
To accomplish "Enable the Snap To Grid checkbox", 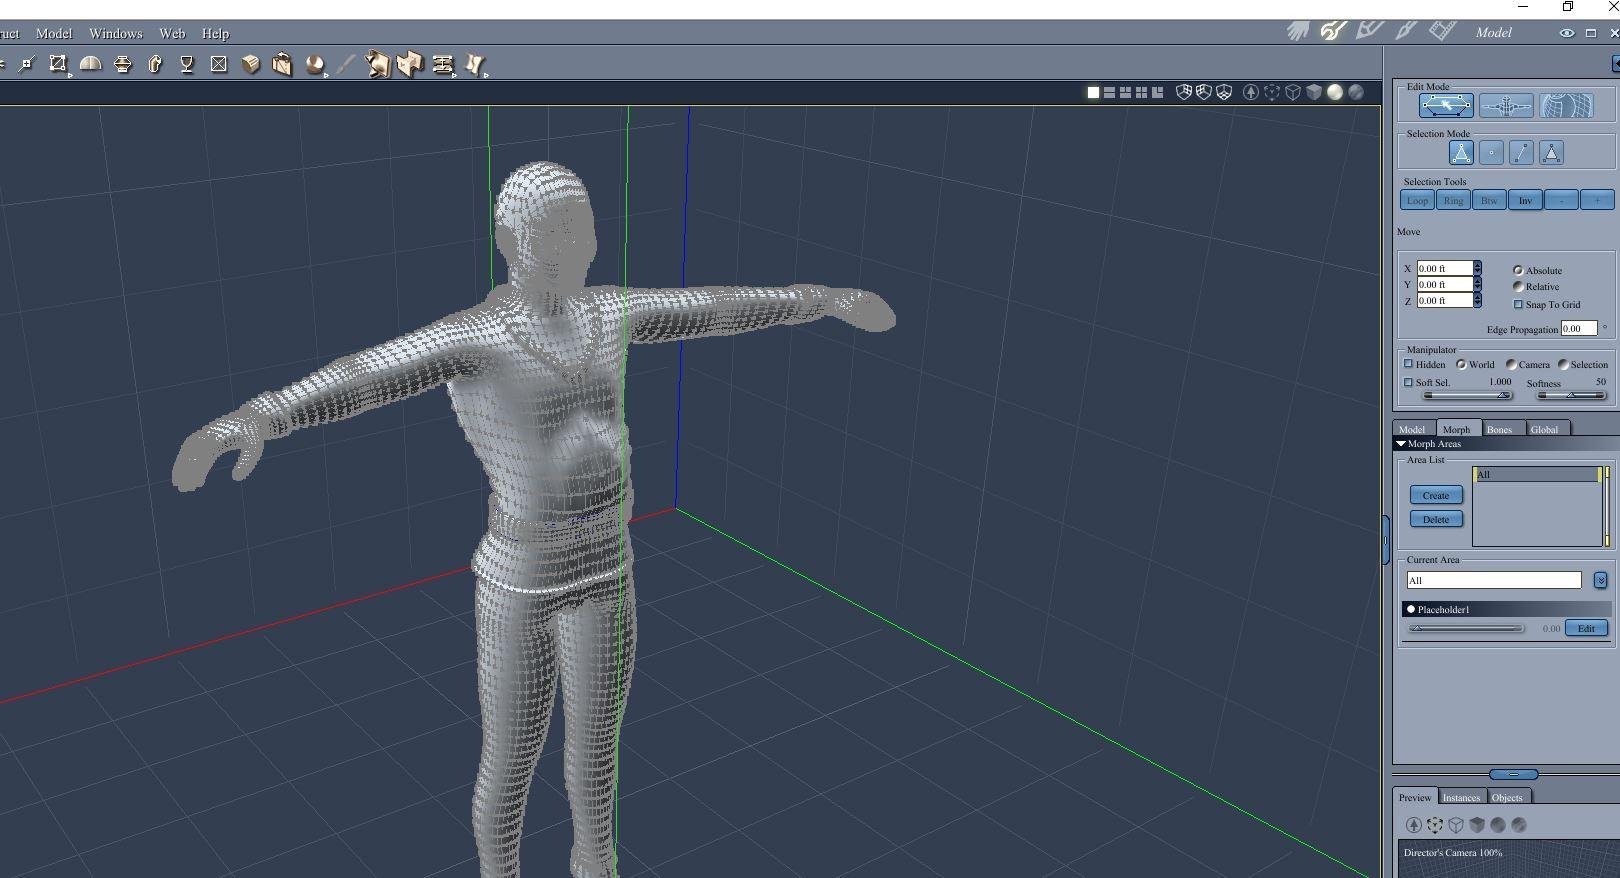I will pos(1518,304).
